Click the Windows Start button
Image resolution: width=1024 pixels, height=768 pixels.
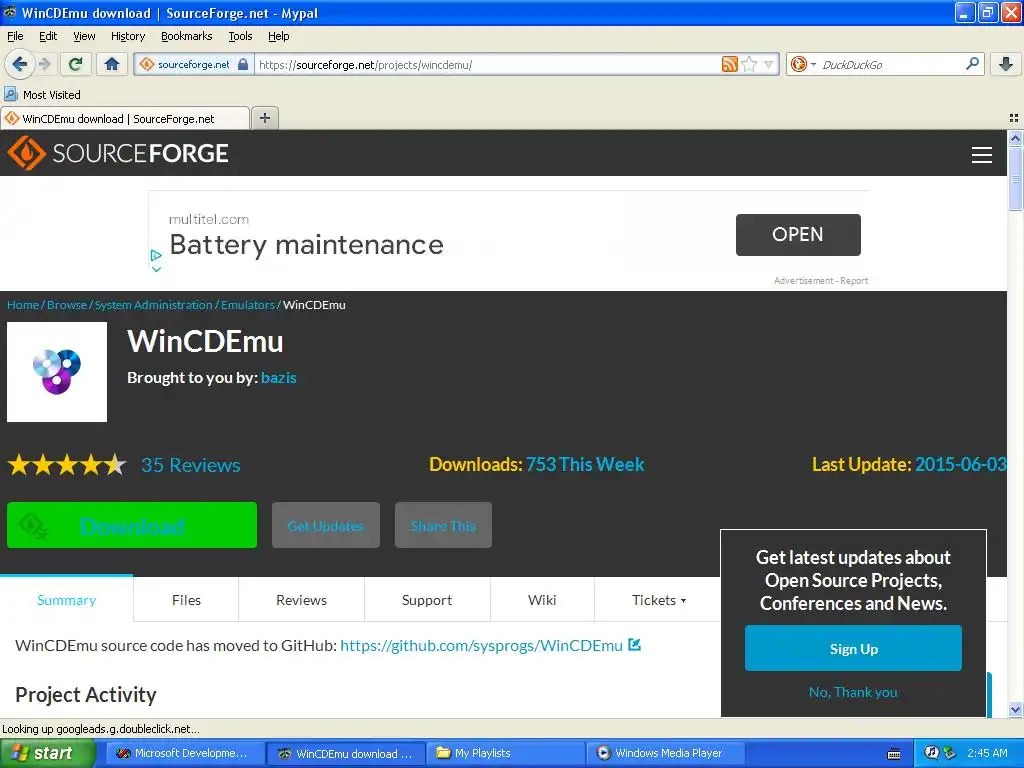coord(47,753)
